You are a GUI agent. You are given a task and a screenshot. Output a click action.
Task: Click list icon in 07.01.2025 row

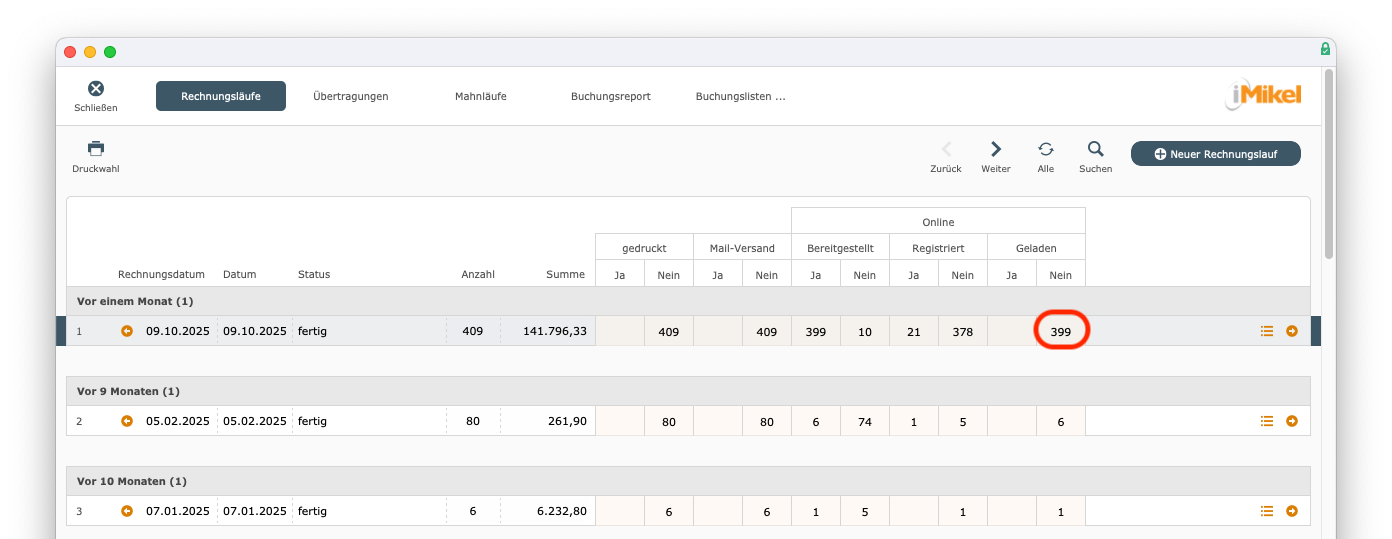(x=1267, y=511)
